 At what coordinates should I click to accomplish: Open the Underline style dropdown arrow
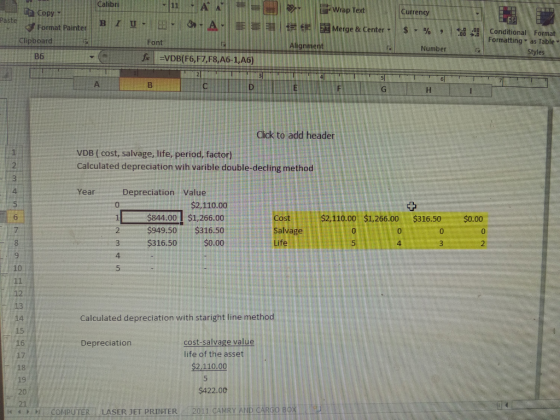144,24
